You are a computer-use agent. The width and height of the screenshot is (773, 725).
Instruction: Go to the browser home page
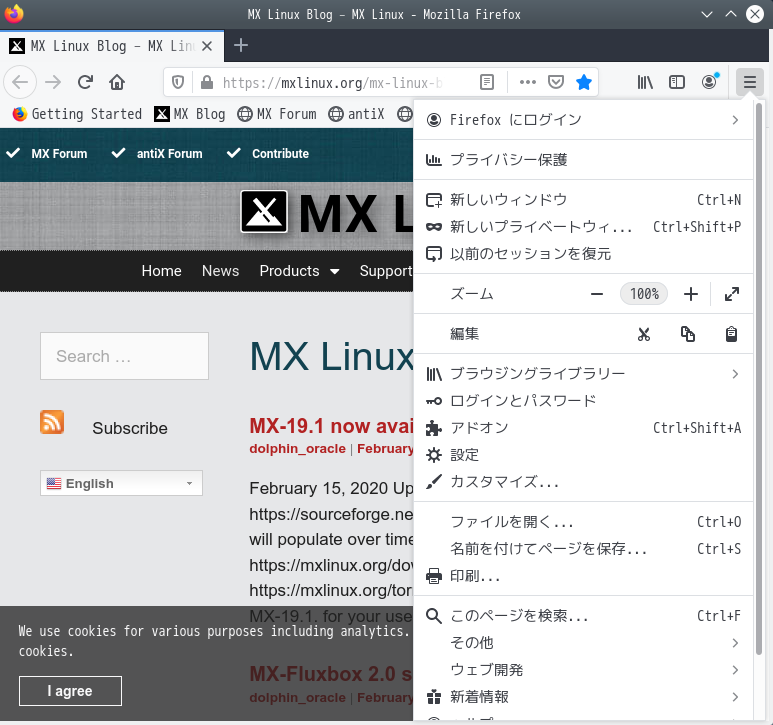point(117,82)
